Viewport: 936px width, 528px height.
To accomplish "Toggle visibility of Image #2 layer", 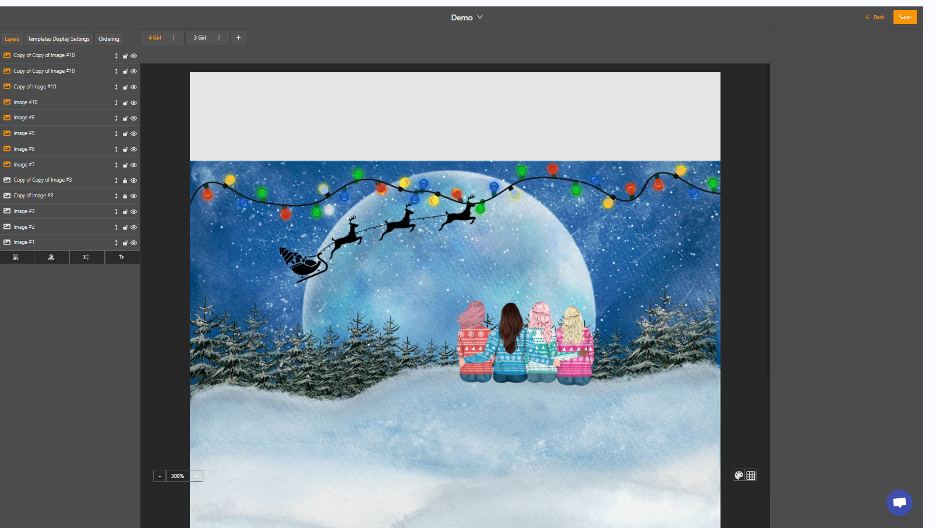I will coord(134,227).
